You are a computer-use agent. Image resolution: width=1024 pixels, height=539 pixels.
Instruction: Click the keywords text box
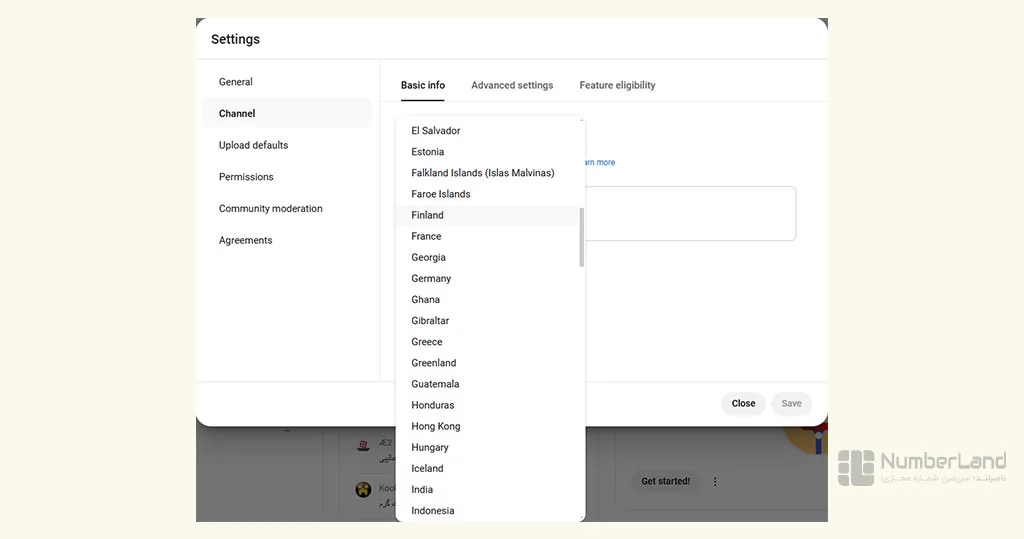690,214
